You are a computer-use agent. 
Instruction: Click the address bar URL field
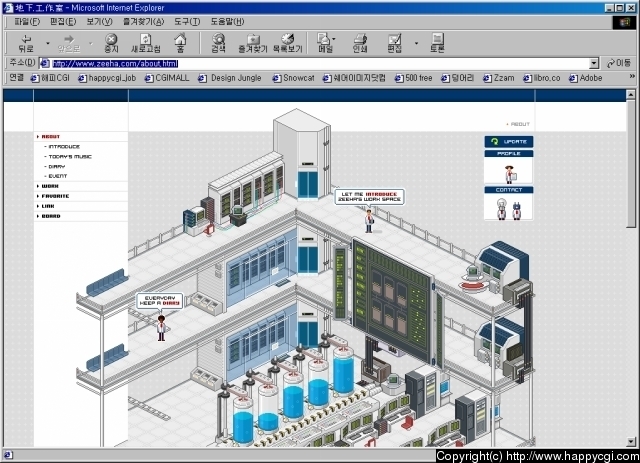pyautogui.click(x=320, y=63)
